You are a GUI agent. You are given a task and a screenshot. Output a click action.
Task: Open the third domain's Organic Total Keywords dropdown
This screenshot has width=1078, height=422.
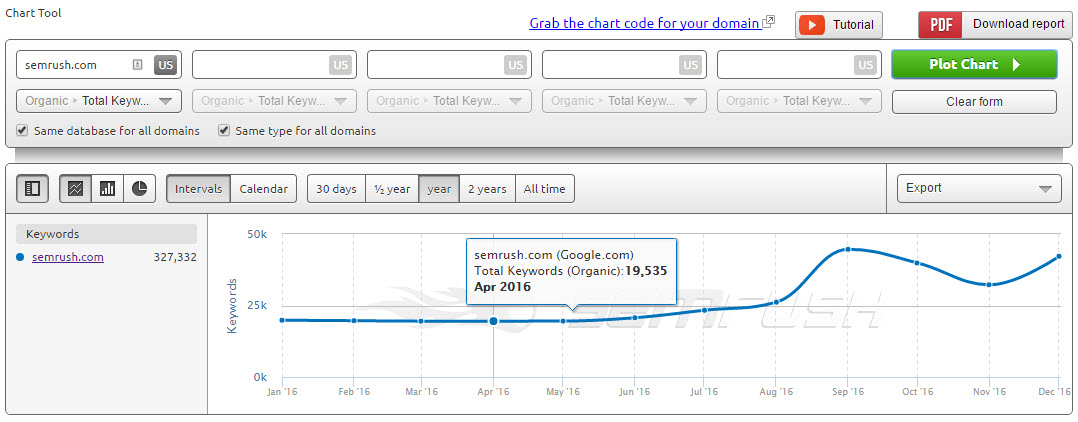pyautogui.click(x=450, y=101)
